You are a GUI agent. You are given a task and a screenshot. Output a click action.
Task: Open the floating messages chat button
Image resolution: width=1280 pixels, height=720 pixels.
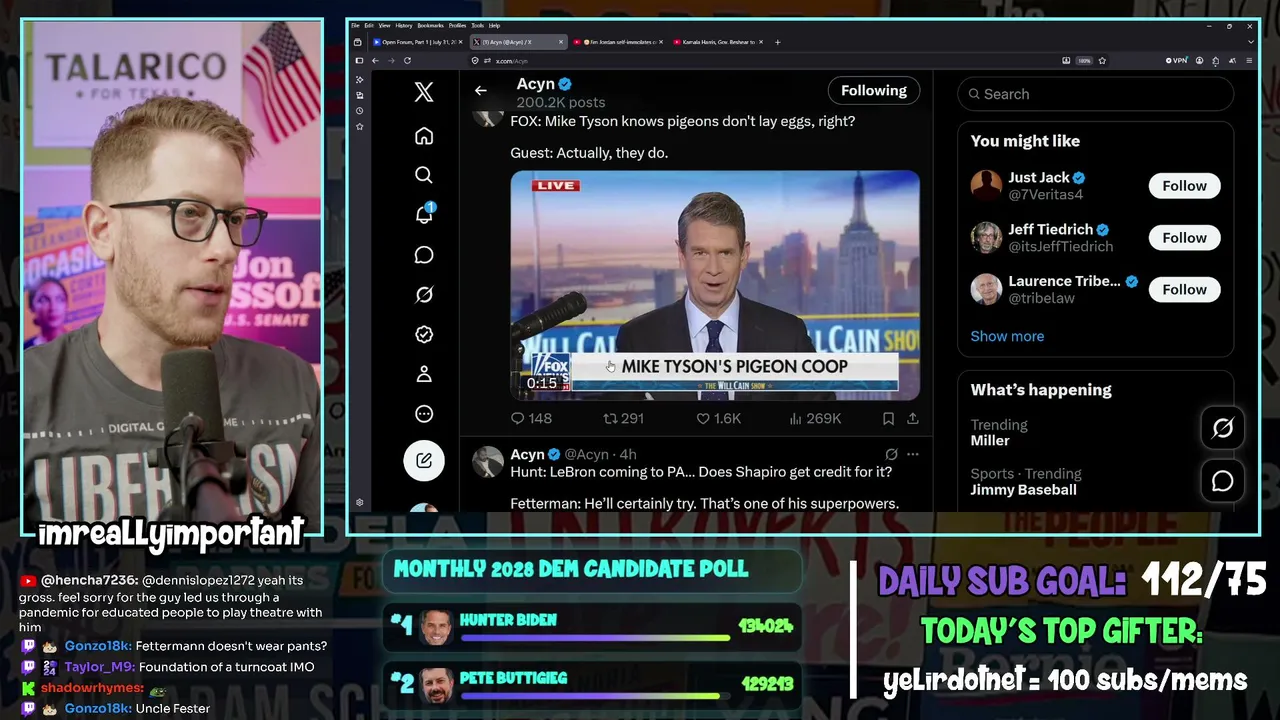pyautogui.click(x=1222, y=481)
